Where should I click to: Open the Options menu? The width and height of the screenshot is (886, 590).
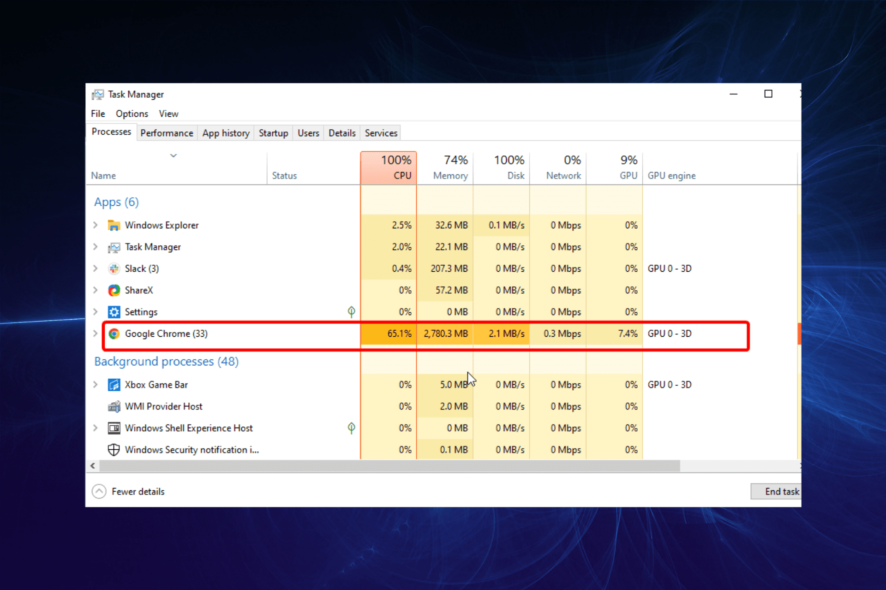point(132,114)
